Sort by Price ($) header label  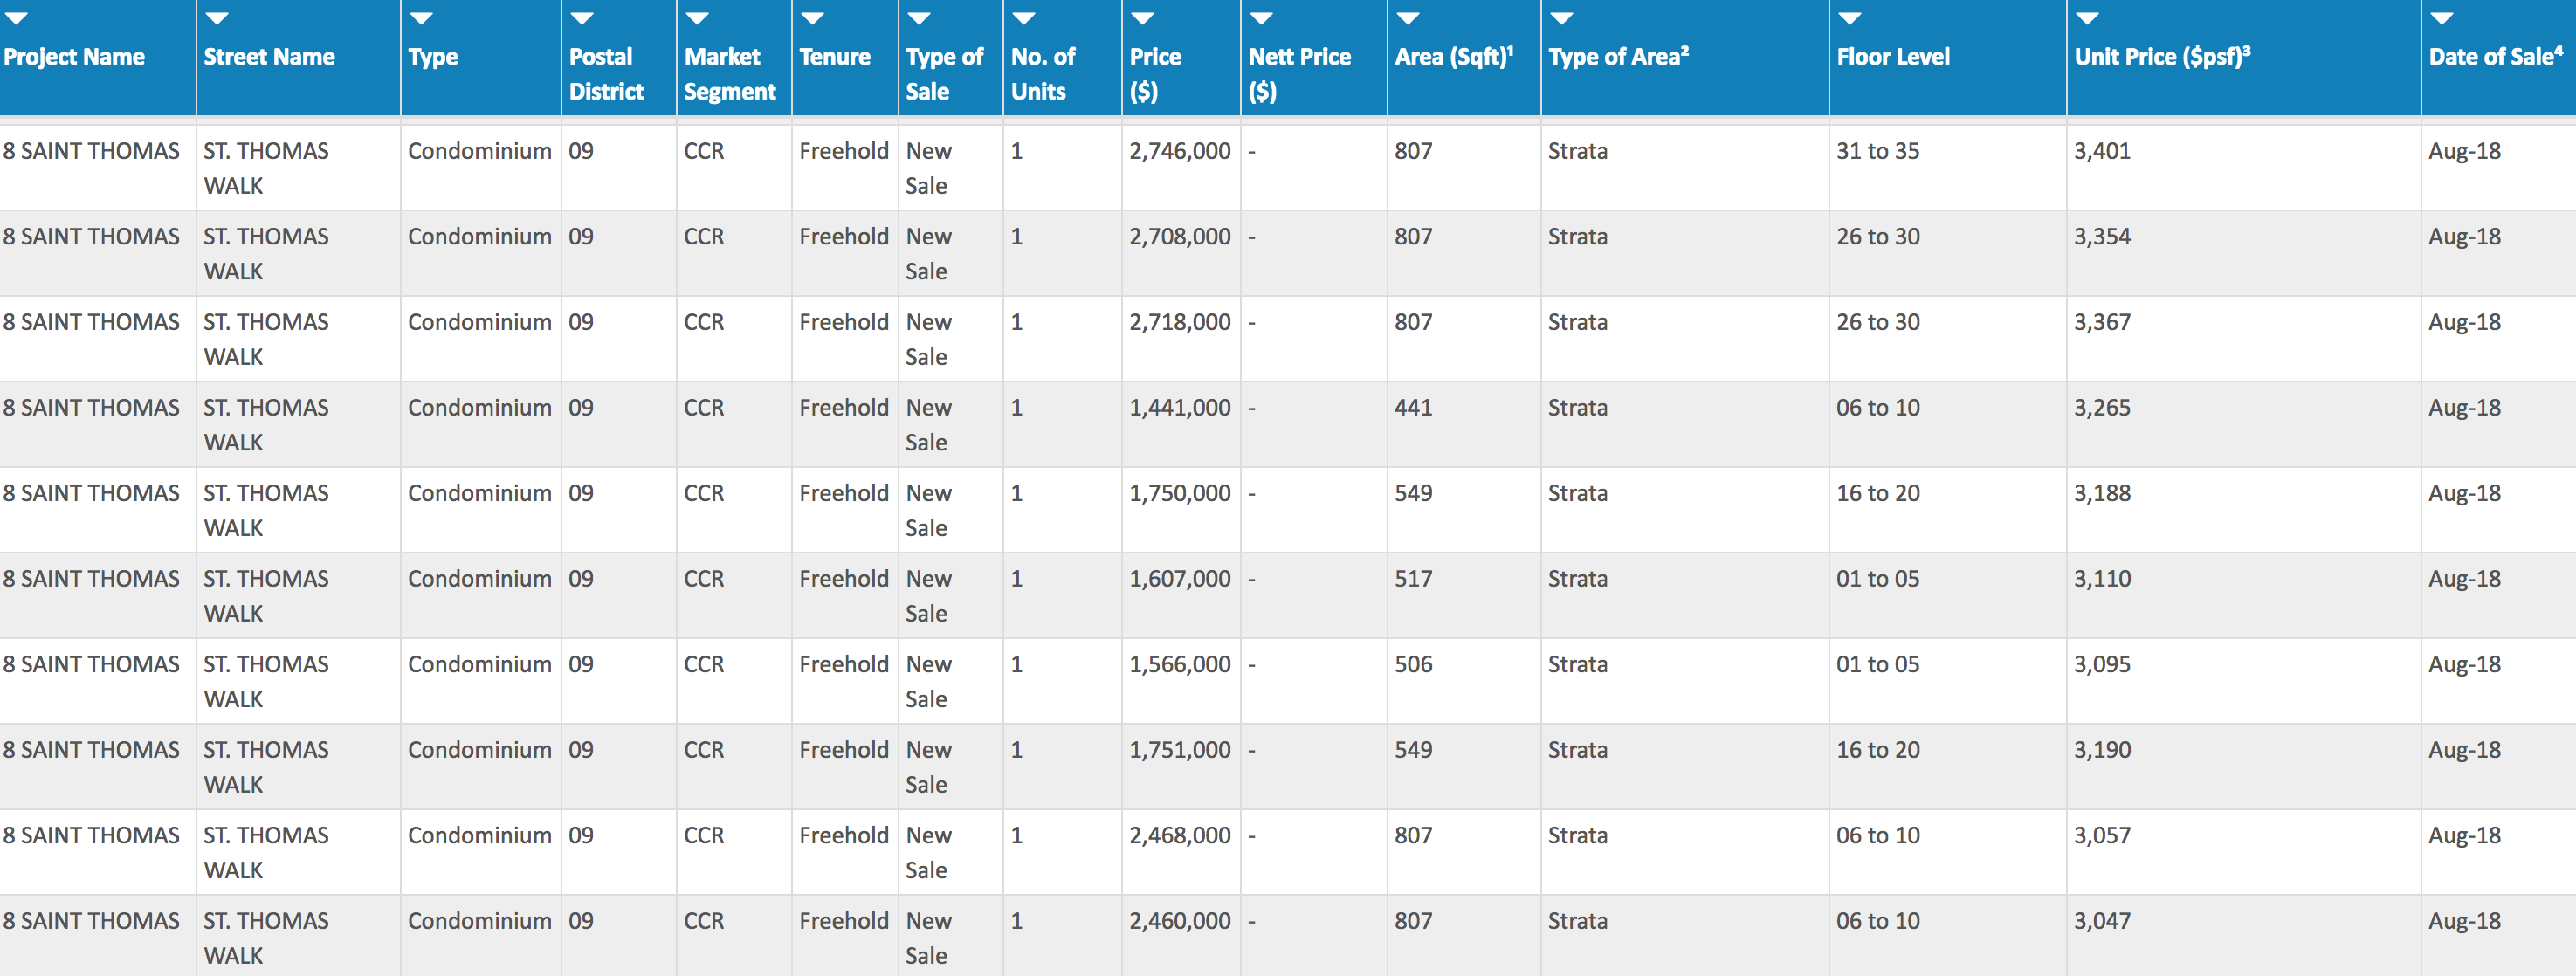[x=1155, y=74]
